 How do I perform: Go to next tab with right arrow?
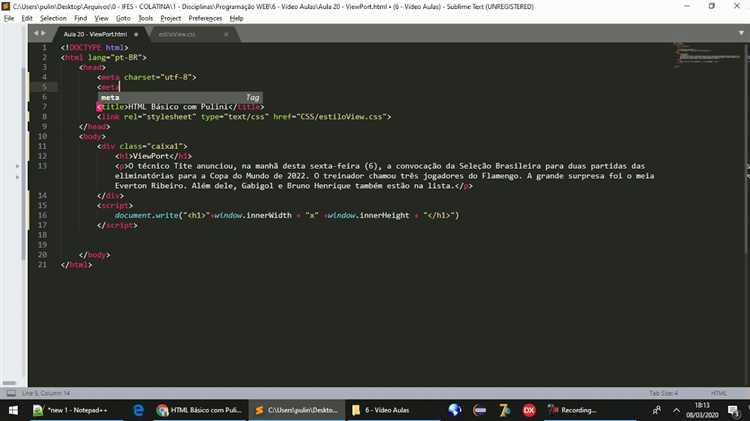[43, 33]
